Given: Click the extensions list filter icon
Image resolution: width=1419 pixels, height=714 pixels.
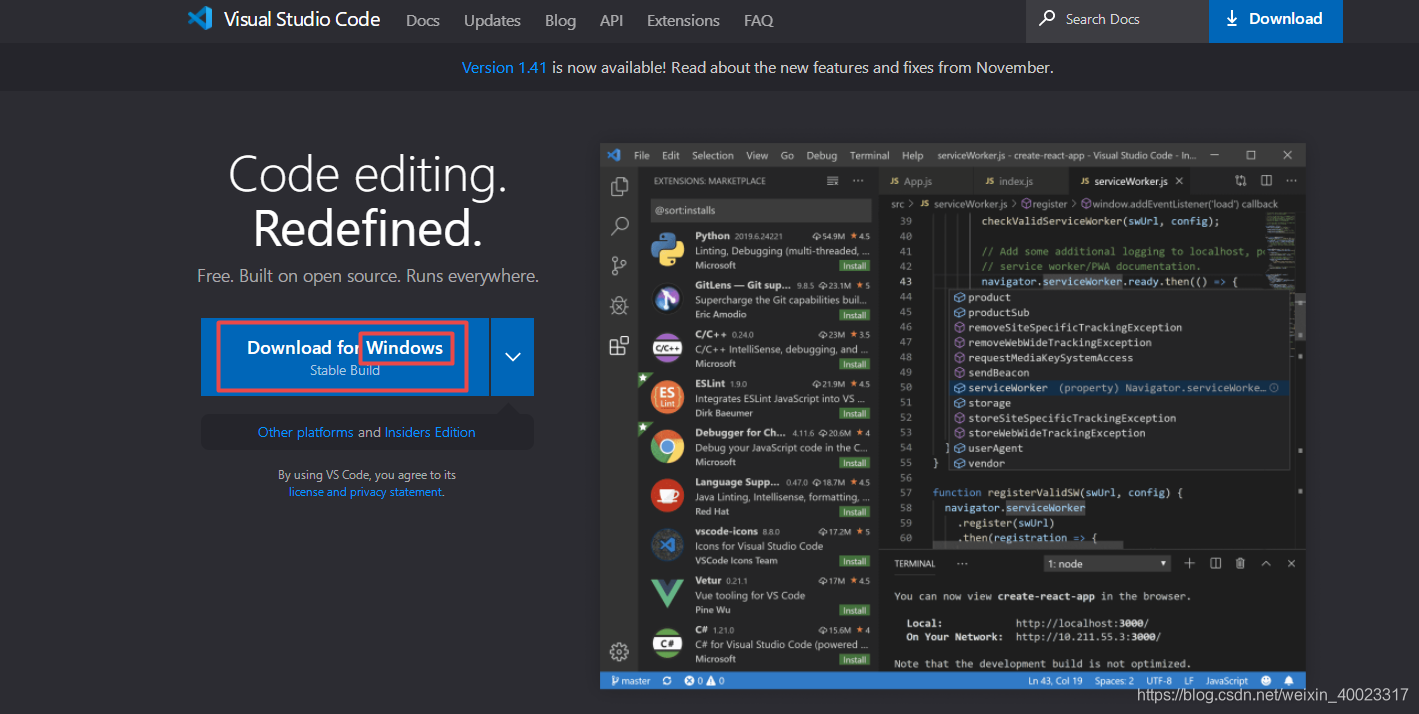Looking at the screenshot, I should (x=832, y=181).
